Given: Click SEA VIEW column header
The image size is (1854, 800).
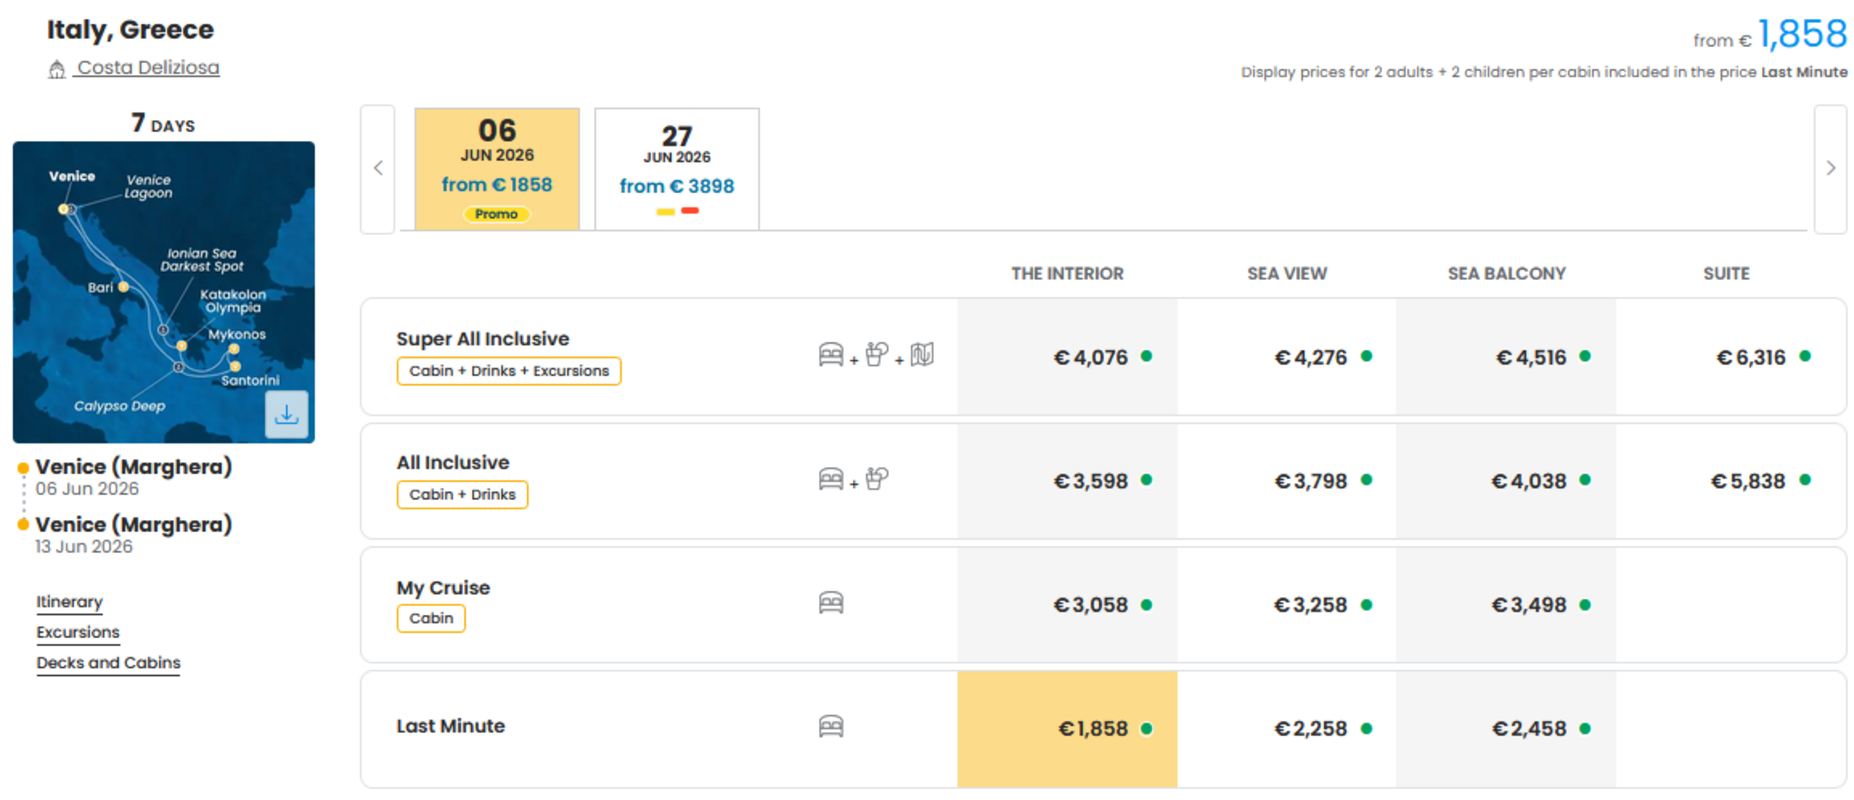Looking at the screenshot, I should point(1287,274).
